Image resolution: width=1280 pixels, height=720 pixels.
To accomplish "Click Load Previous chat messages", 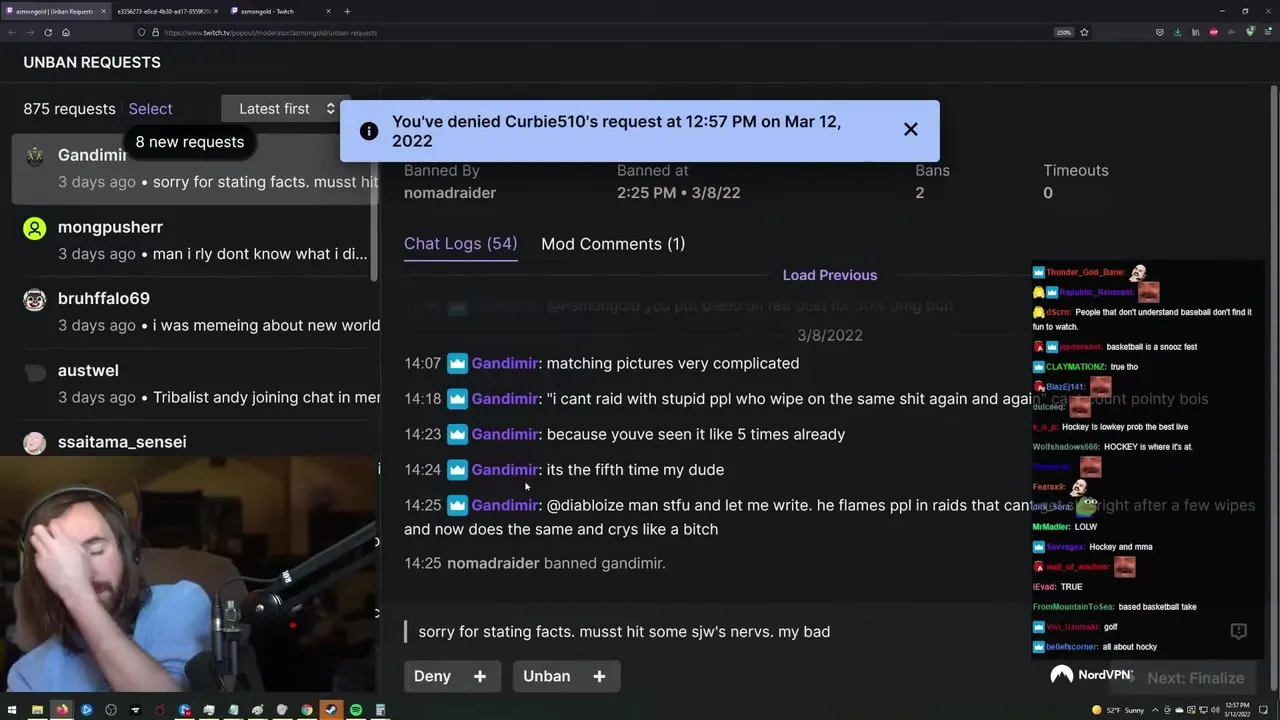I will tap(830, 275).
